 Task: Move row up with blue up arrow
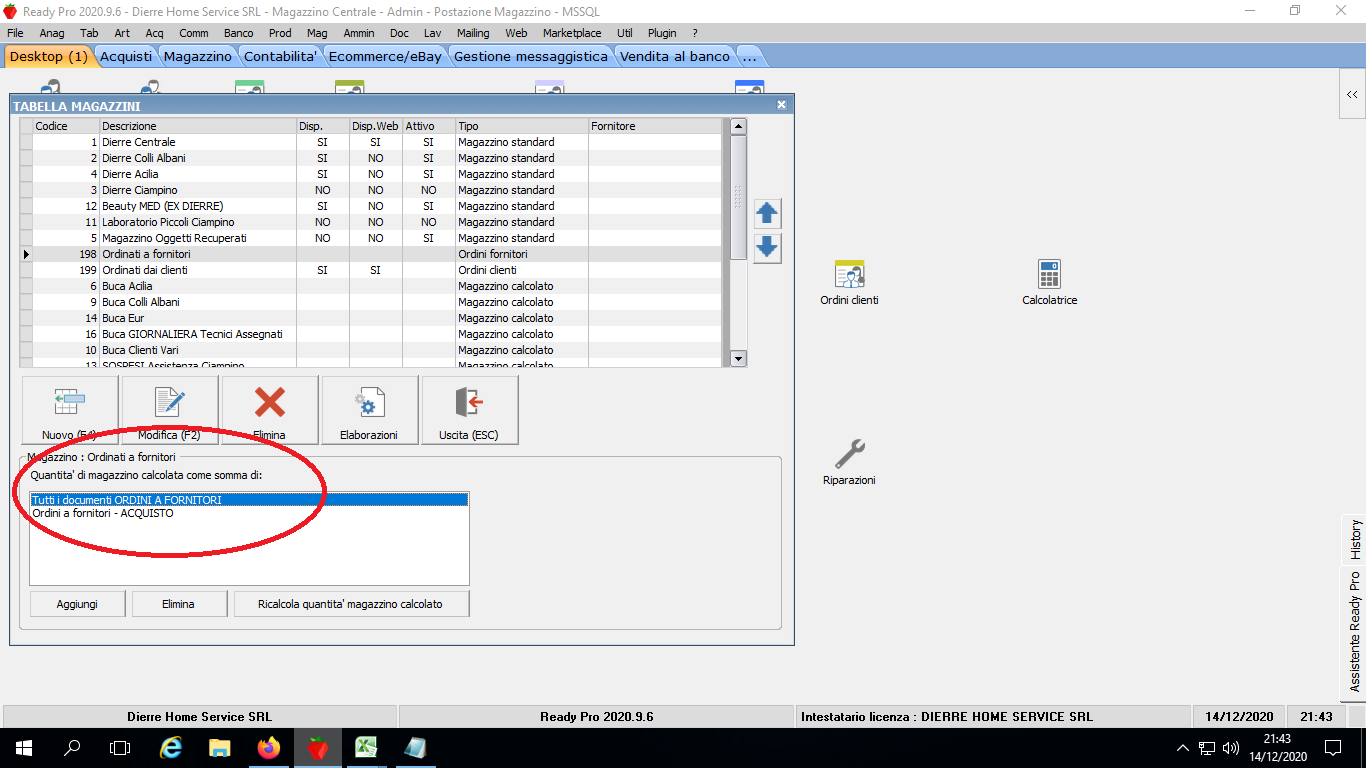767,213
